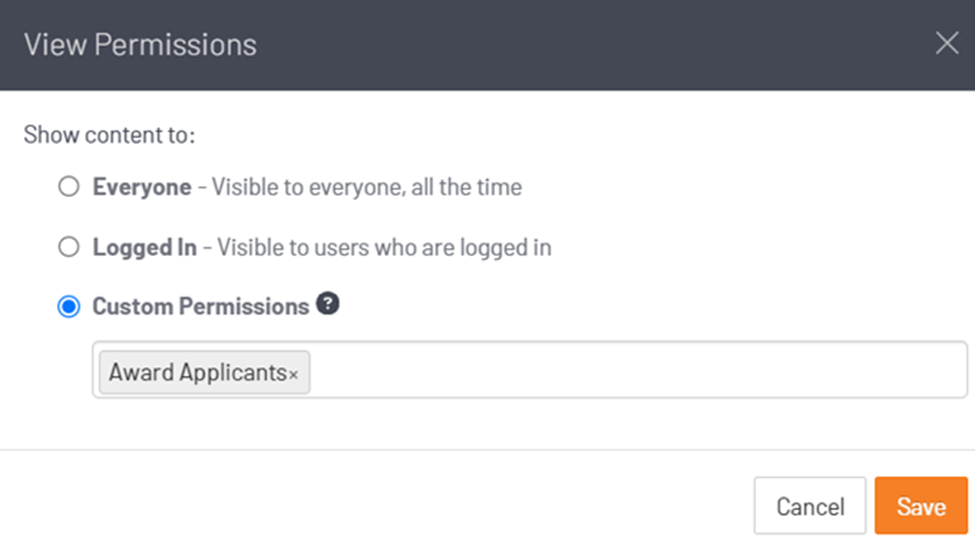Click 'Visible to users who are logged in' text
The height and width of the screenshot is (544, 975).
384,247
